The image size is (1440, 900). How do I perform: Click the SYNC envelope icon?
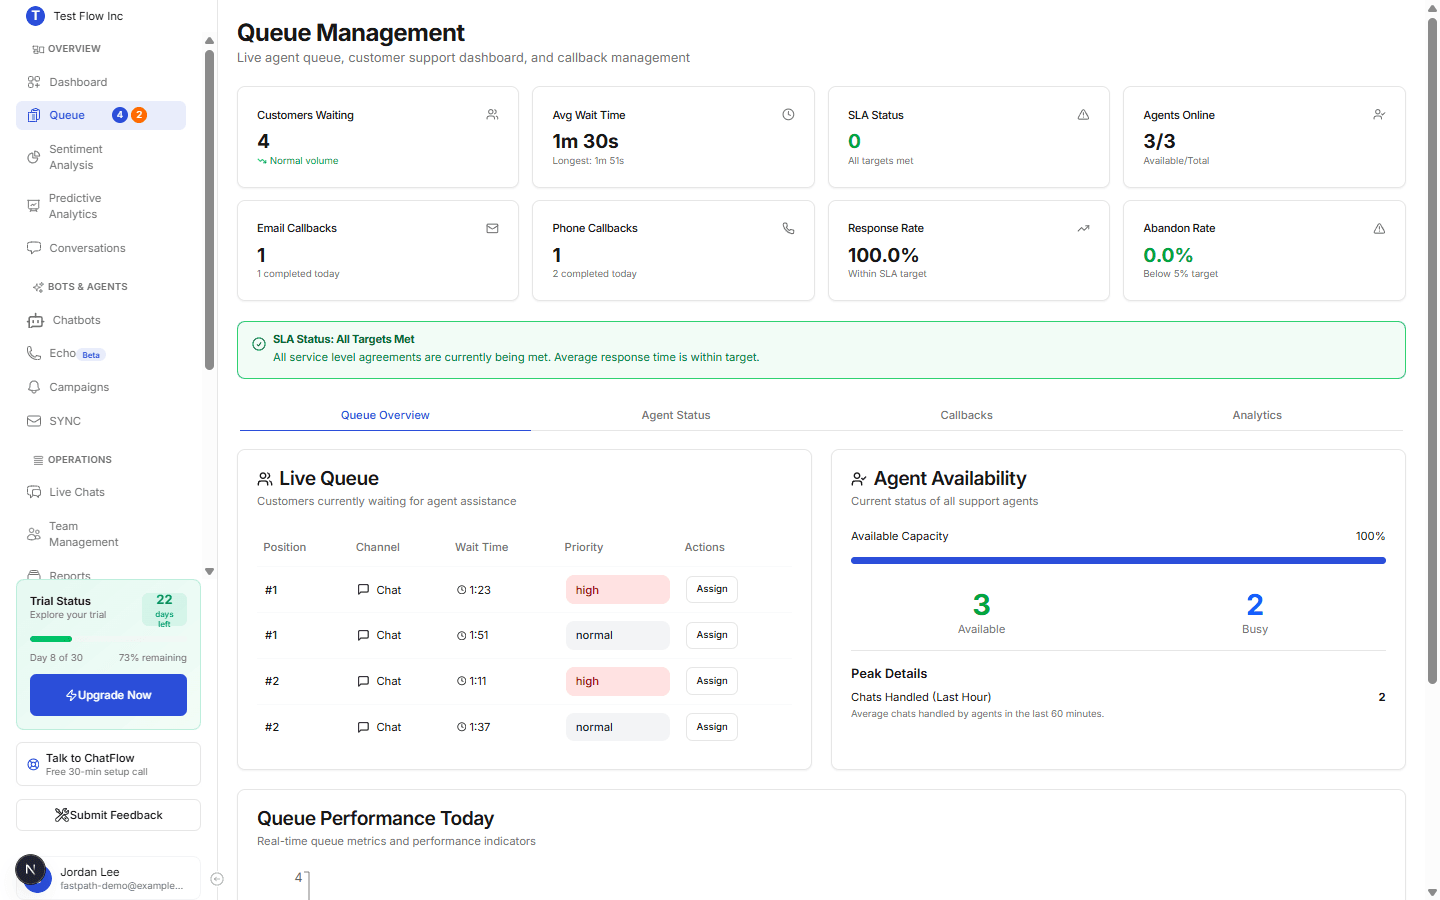pos(34,421)
